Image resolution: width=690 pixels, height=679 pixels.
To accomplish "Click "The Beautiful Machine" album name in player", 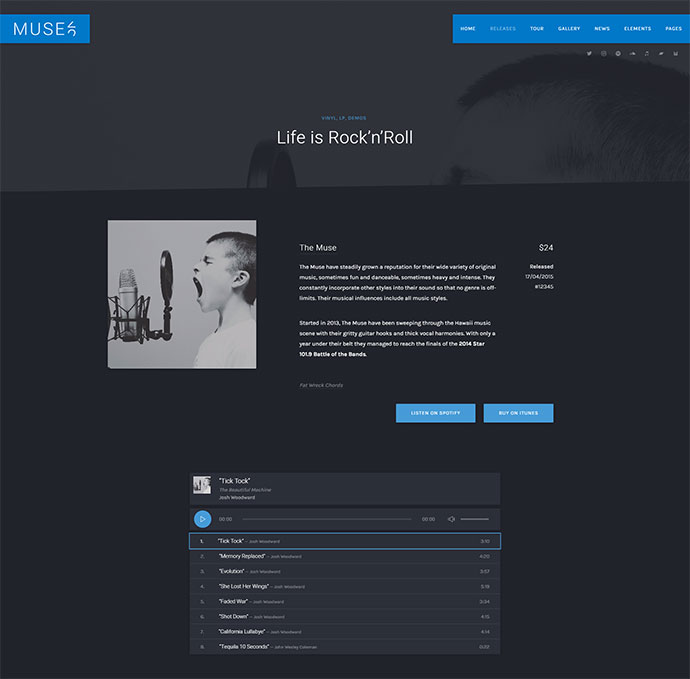I will 245,490.
